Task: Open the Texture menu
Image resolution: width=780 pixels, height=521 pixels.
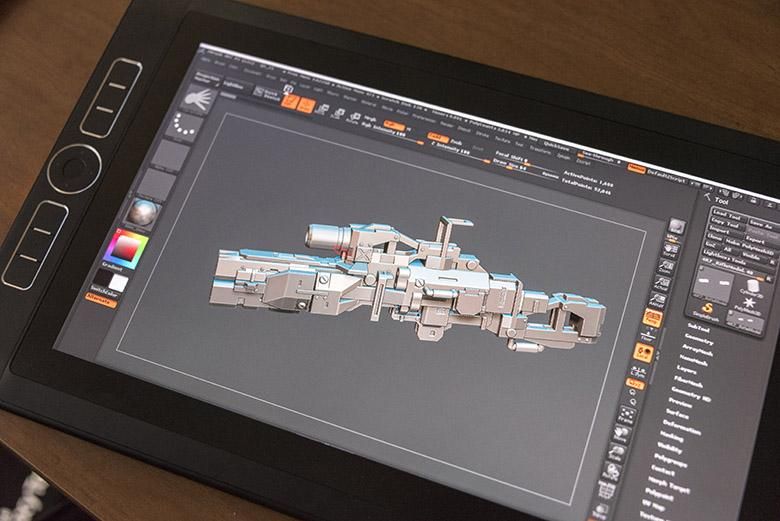Action: click(502, 139)
